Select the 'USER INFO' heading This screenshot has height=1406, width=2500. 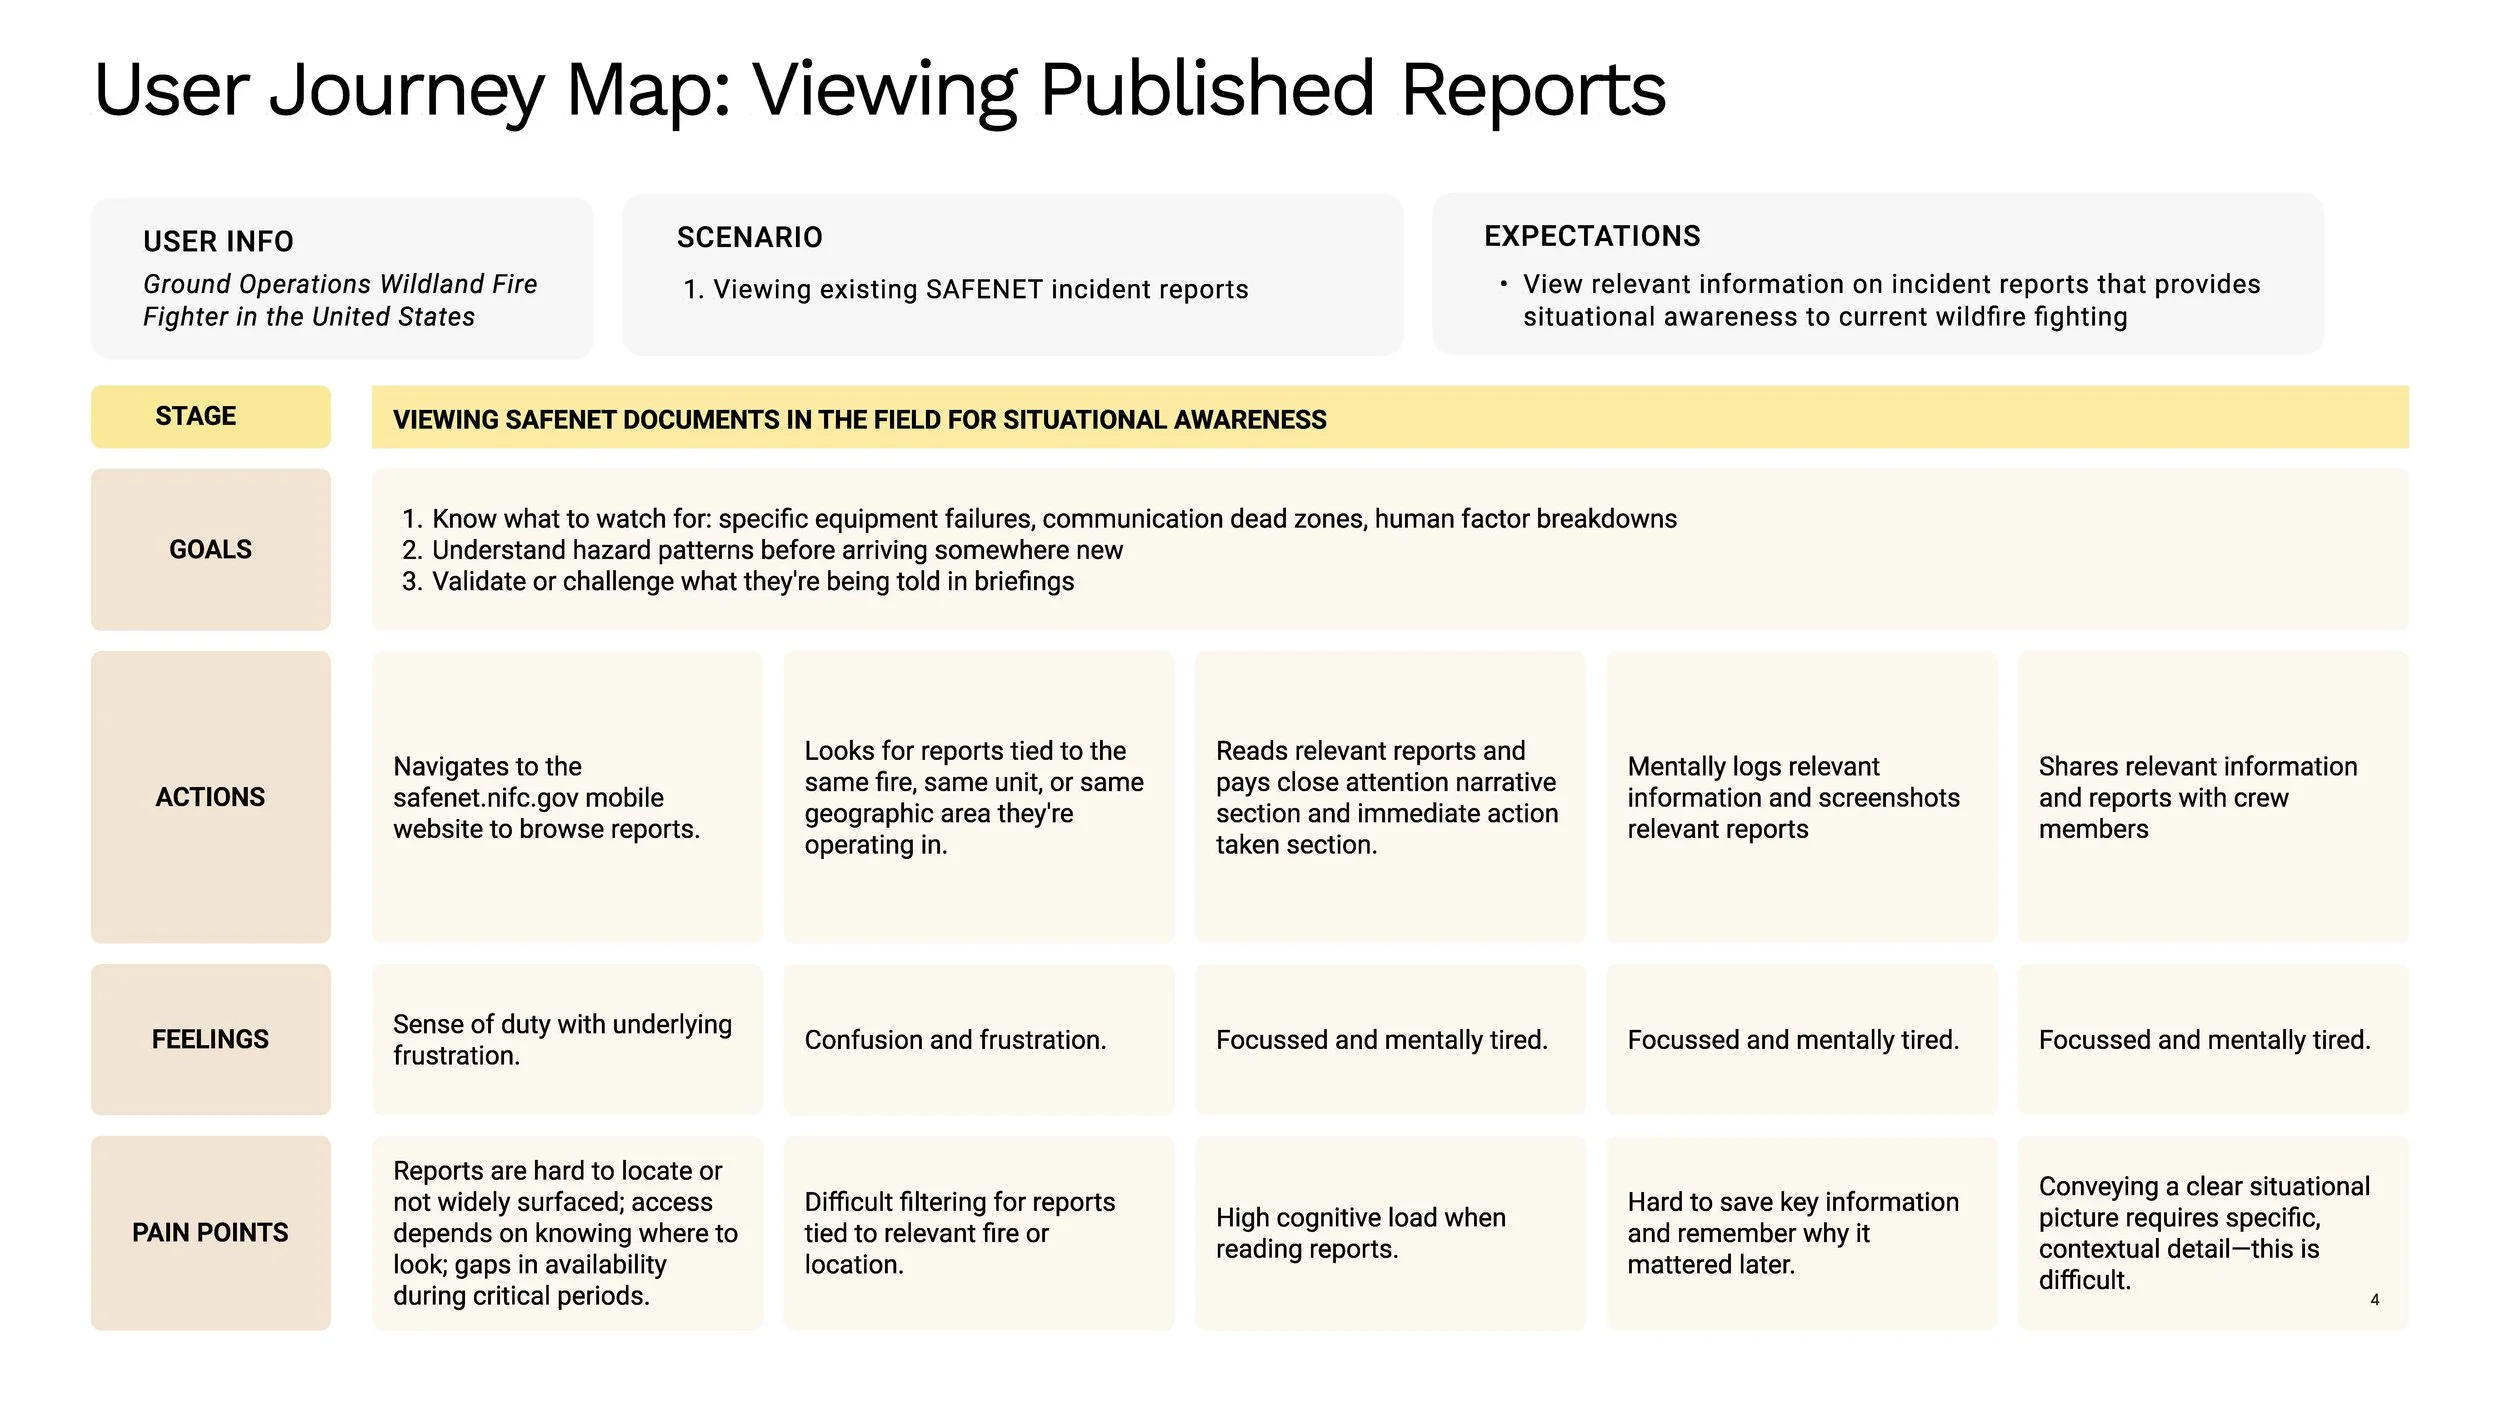click(218, 242)
